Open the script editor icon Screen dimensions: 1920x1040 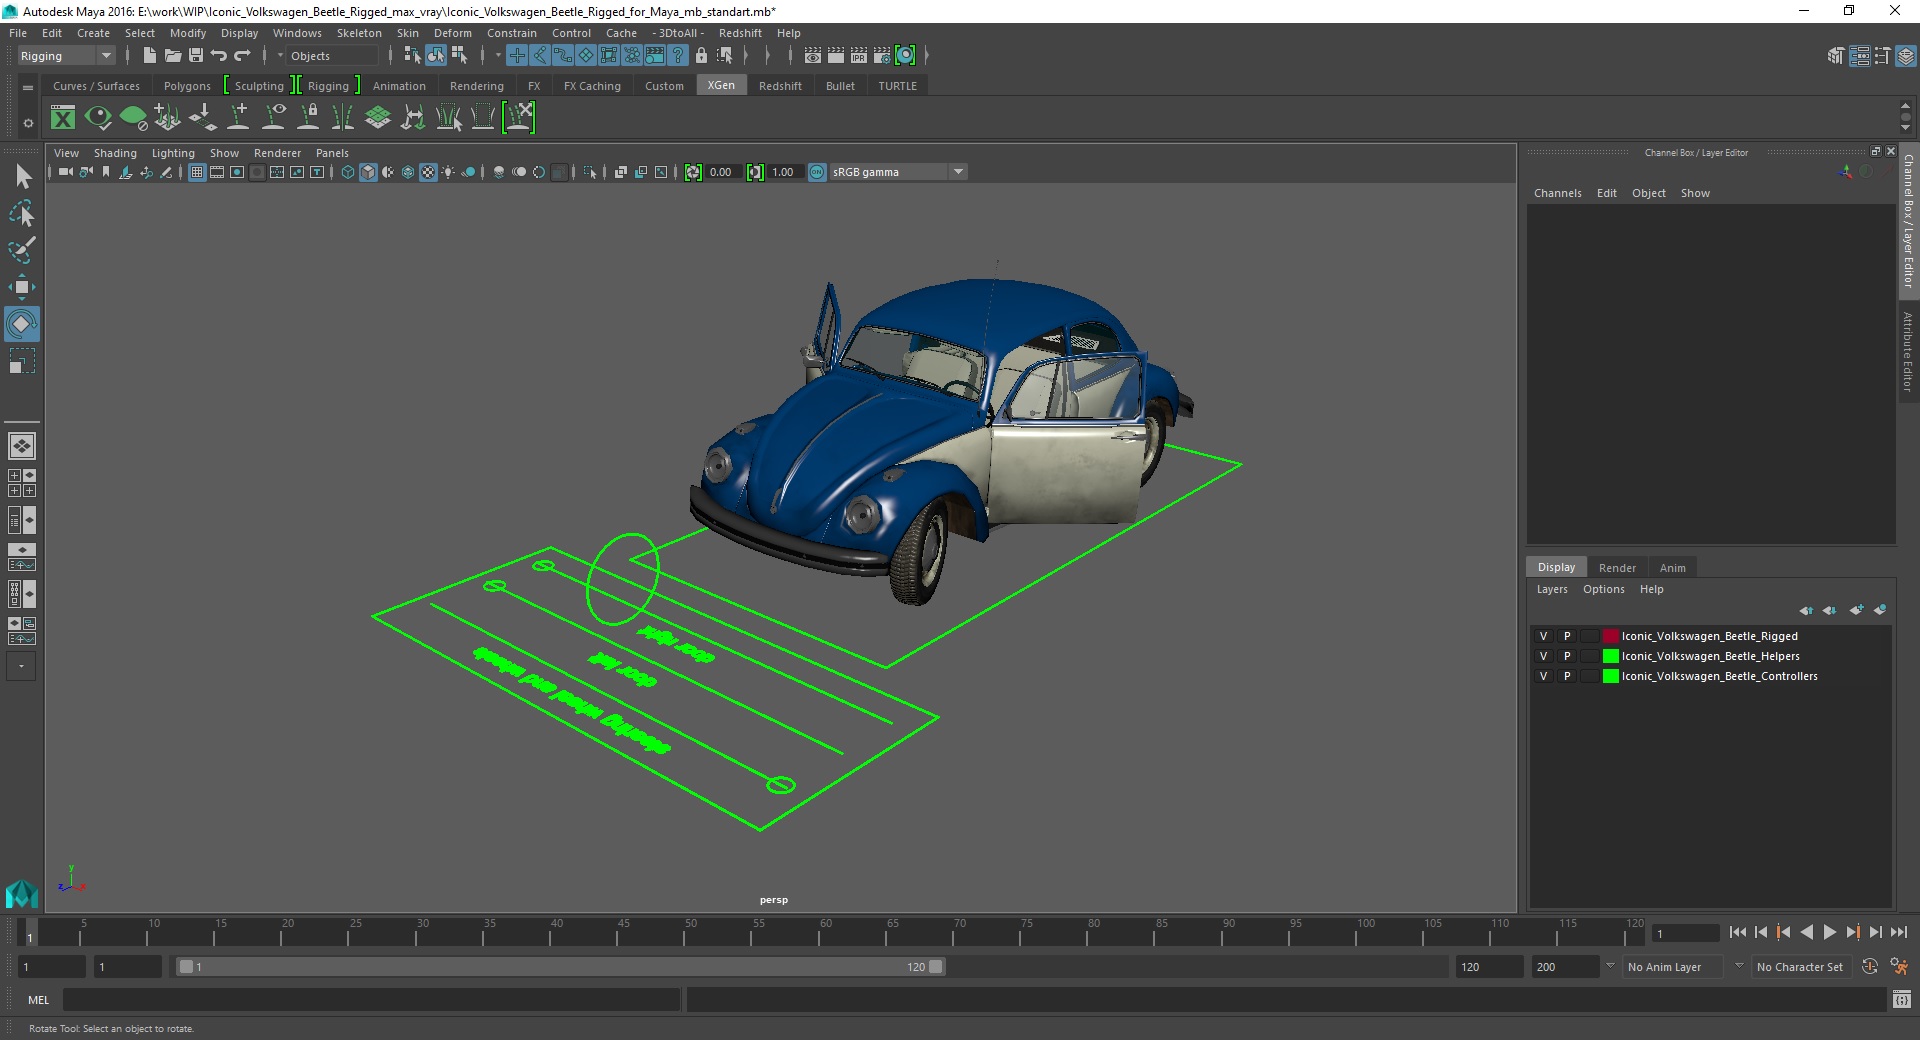click(1901, 1000)
